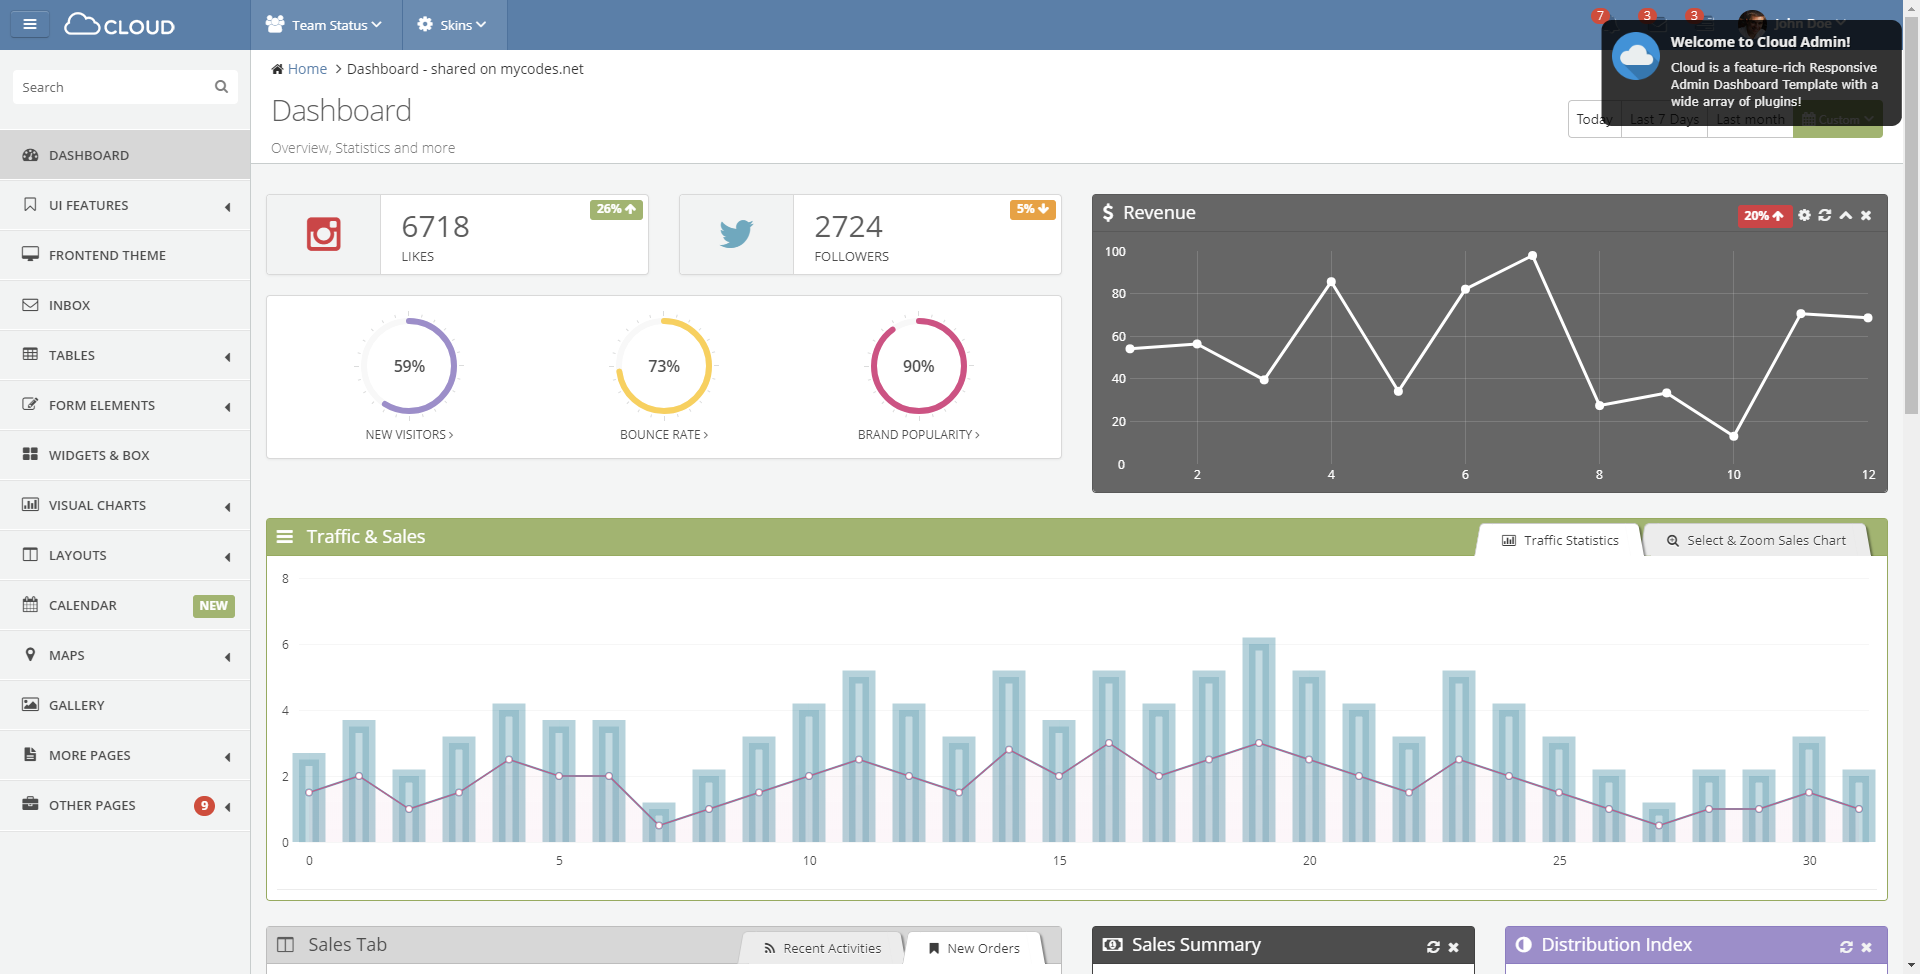
Task: Click the Cloud logo in the header
Action: coord(120,25)
